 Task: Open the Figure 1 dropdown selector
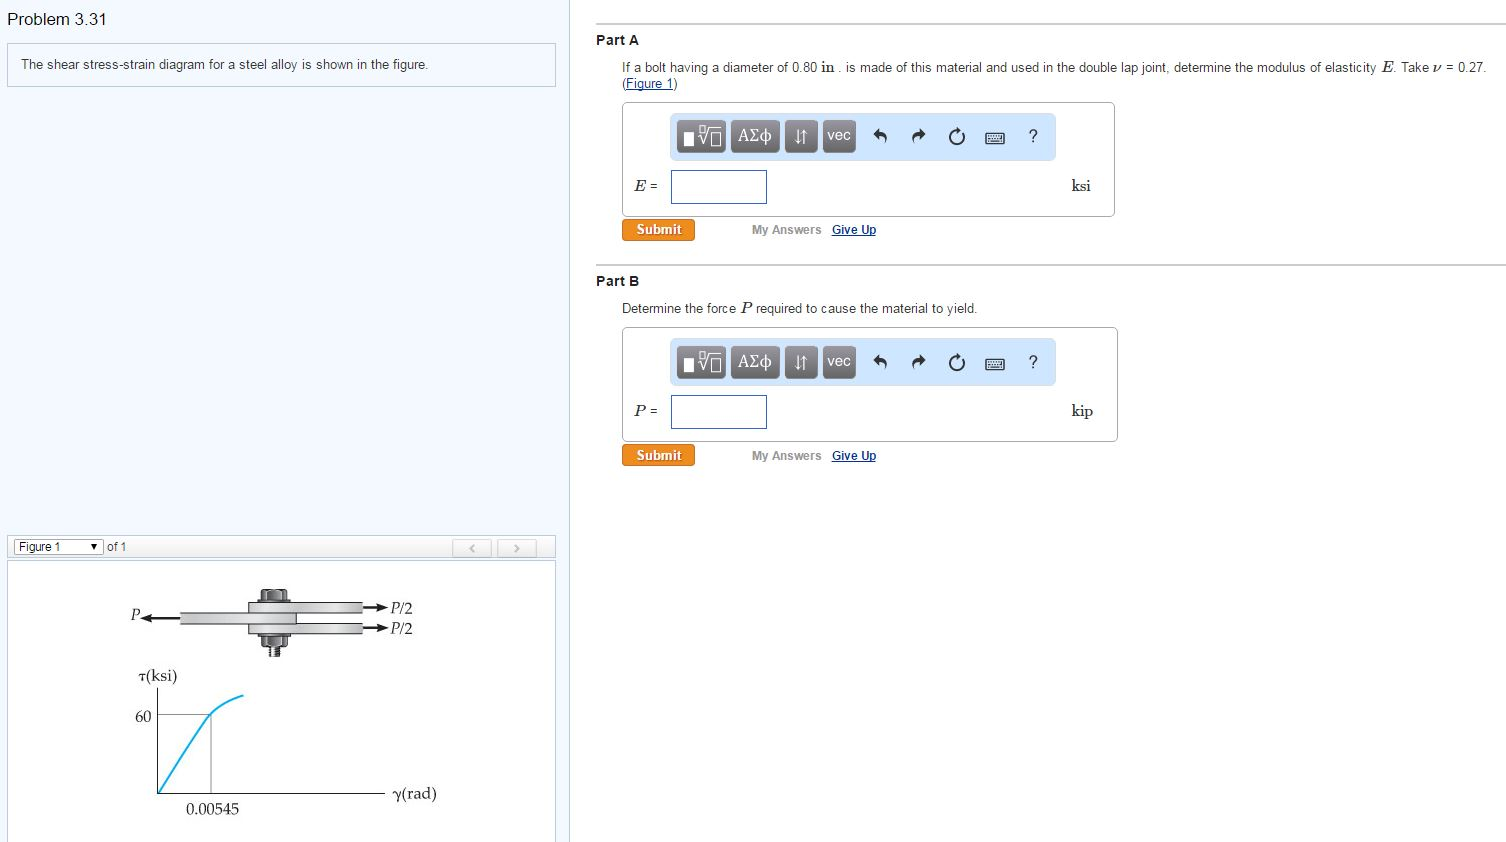coord(59,547)
